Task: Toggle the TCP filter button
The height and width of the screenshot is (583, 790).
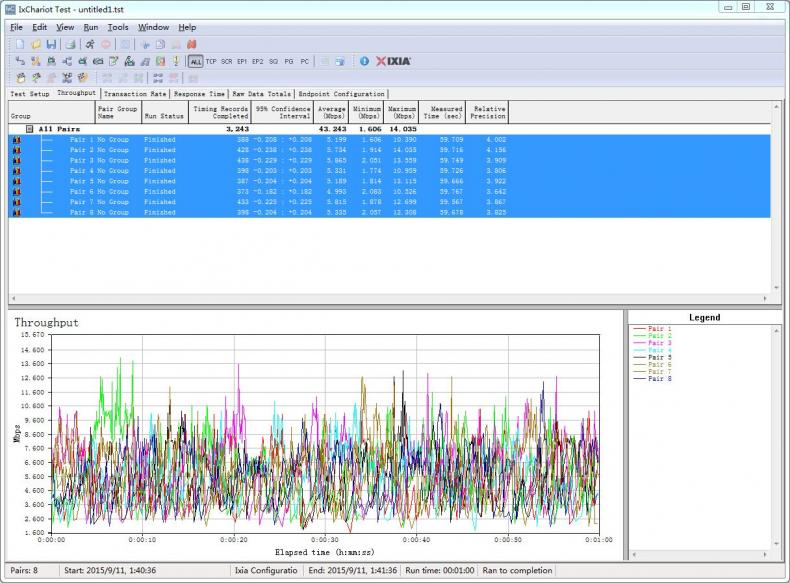Action: tap(211, 61)
